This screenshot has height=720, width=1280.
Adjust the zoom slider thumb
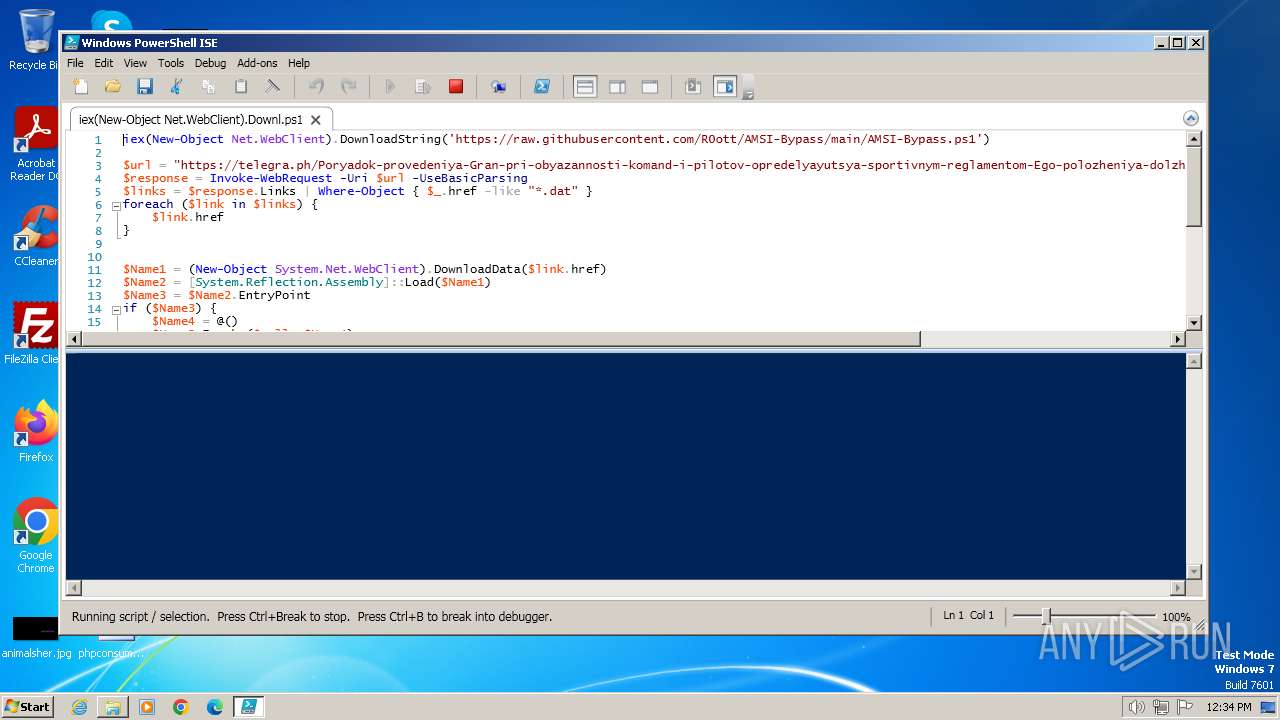click(x=1046, y=616)
